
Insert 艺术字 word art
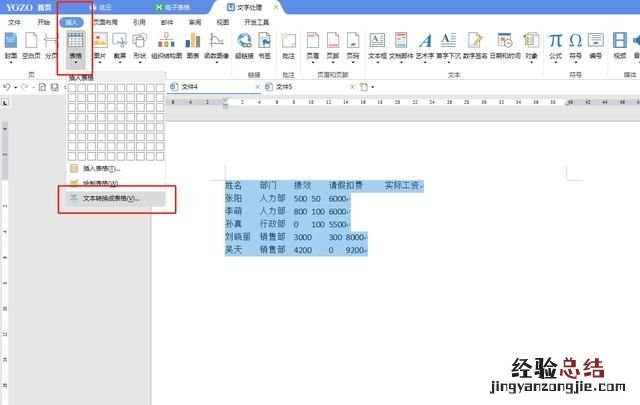point(425,41)
